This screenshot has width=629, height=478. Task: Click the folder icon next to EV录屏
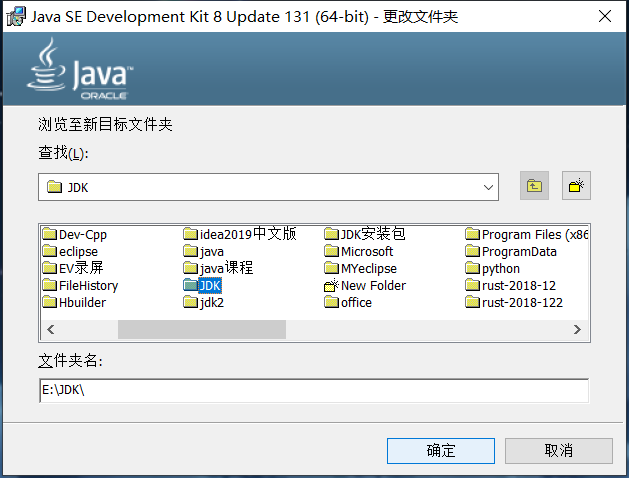(50, 268)
